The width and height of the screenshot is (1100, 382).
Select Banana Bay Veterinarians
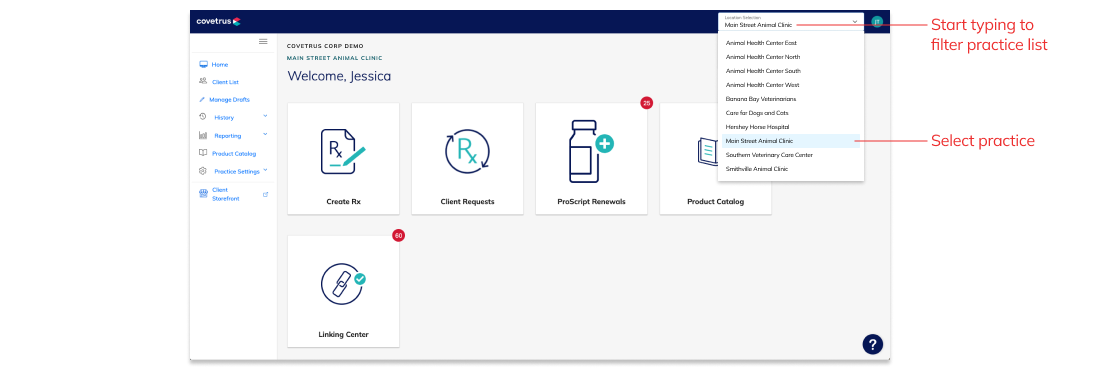point(791,99)
